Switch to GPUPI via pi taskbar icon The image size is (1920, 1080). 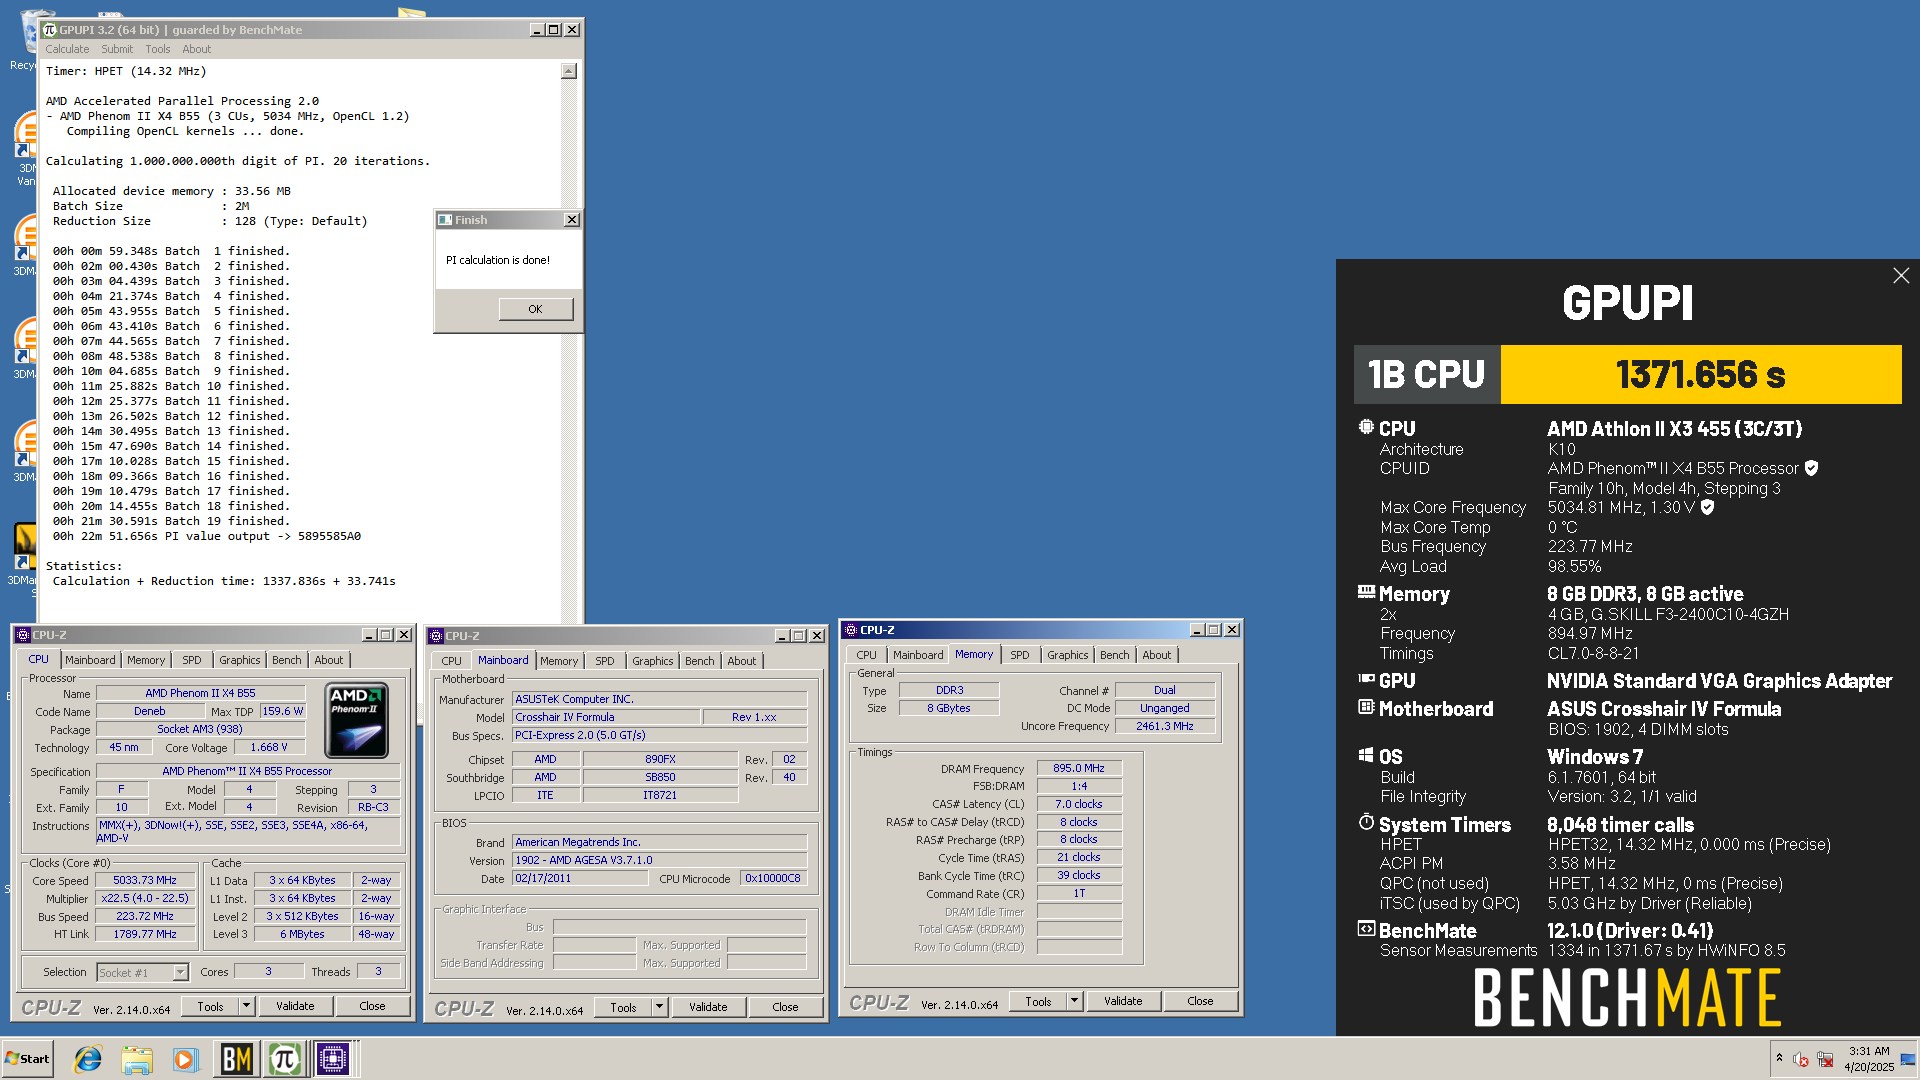pyautogui.click(x=284, y=1059)
